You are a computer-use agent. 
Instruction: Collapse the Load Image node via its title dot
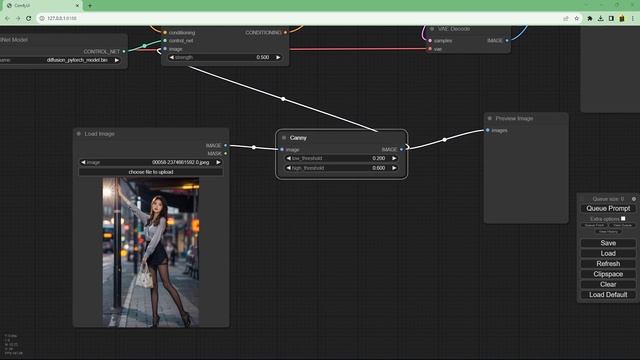tap(79, 134)
